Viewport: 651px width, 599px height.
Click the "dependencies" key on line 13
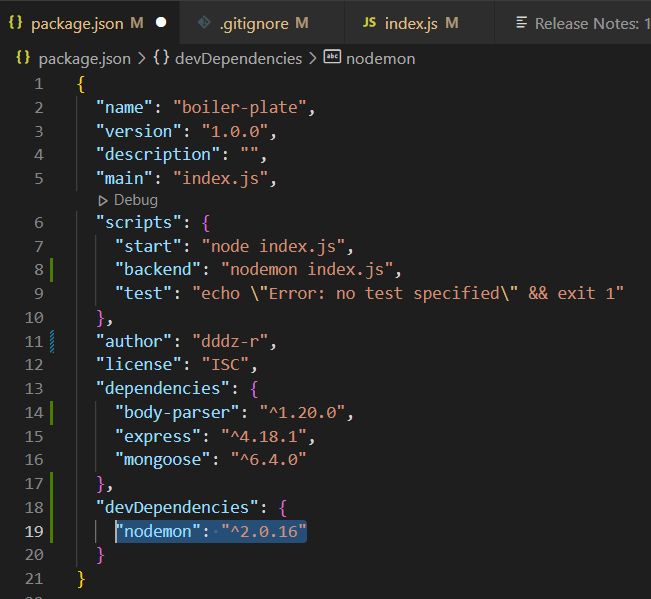tap(162, 389)
